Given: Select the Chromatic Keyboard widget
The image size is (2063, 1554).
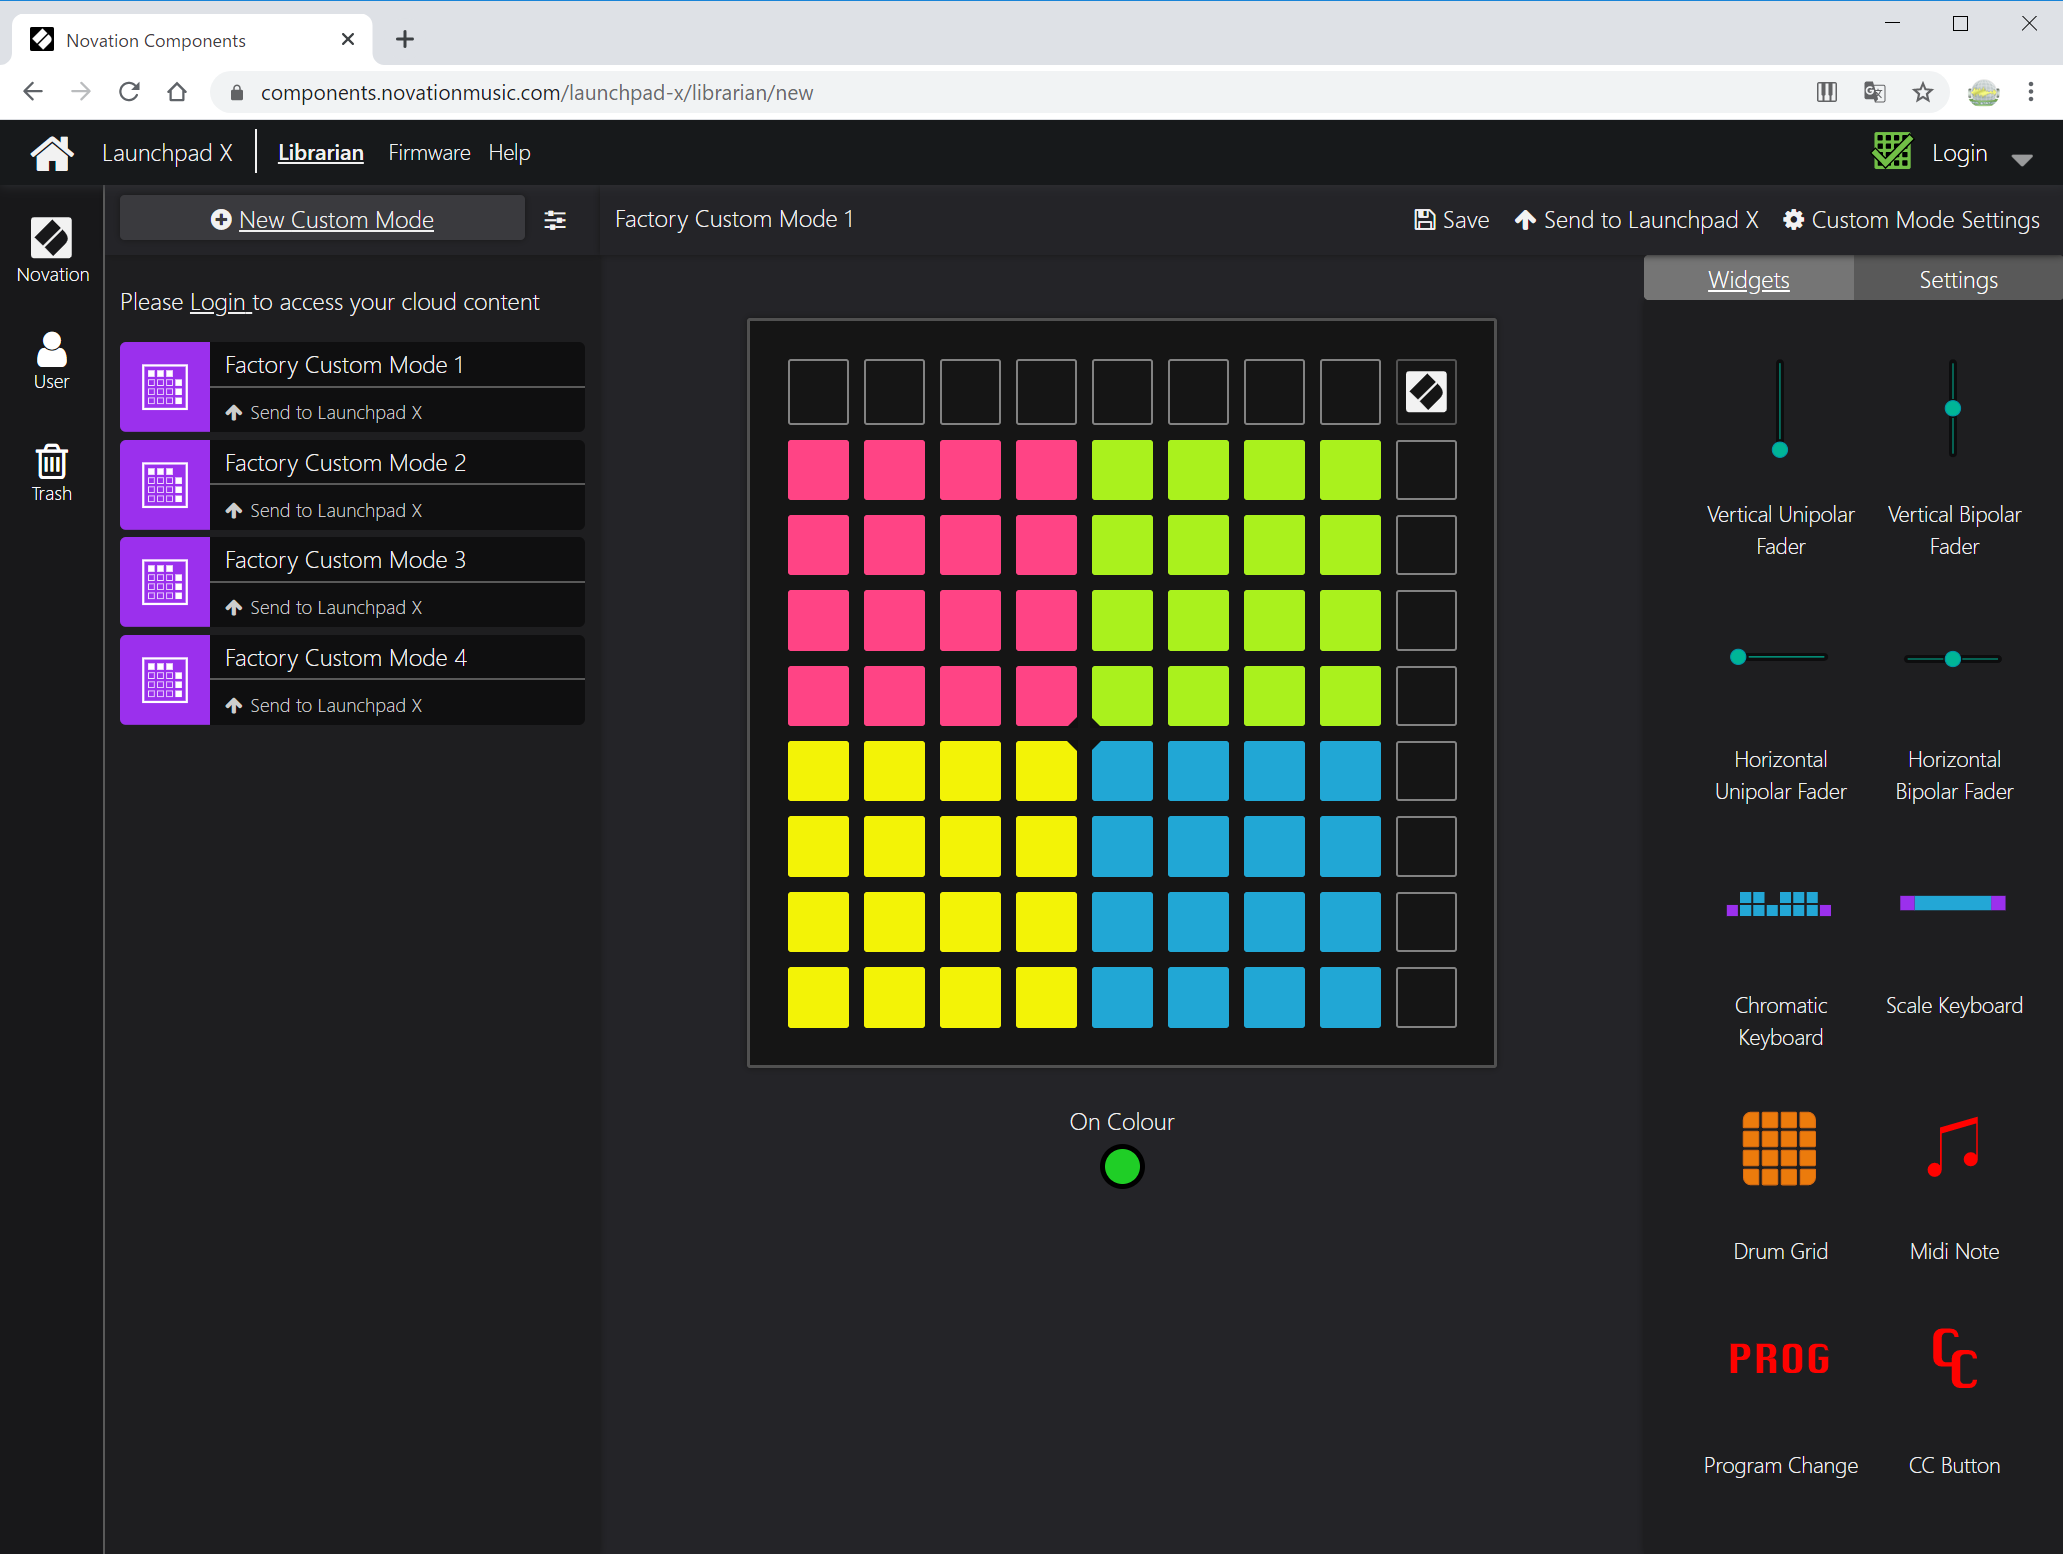Looking at the screenshot, I should tap(1779, 904).
